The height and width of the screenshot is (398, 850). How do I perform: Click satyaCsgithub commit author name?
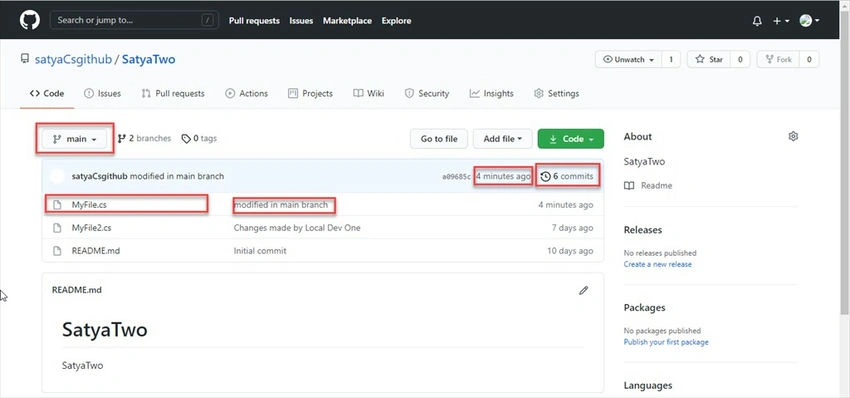100,176
